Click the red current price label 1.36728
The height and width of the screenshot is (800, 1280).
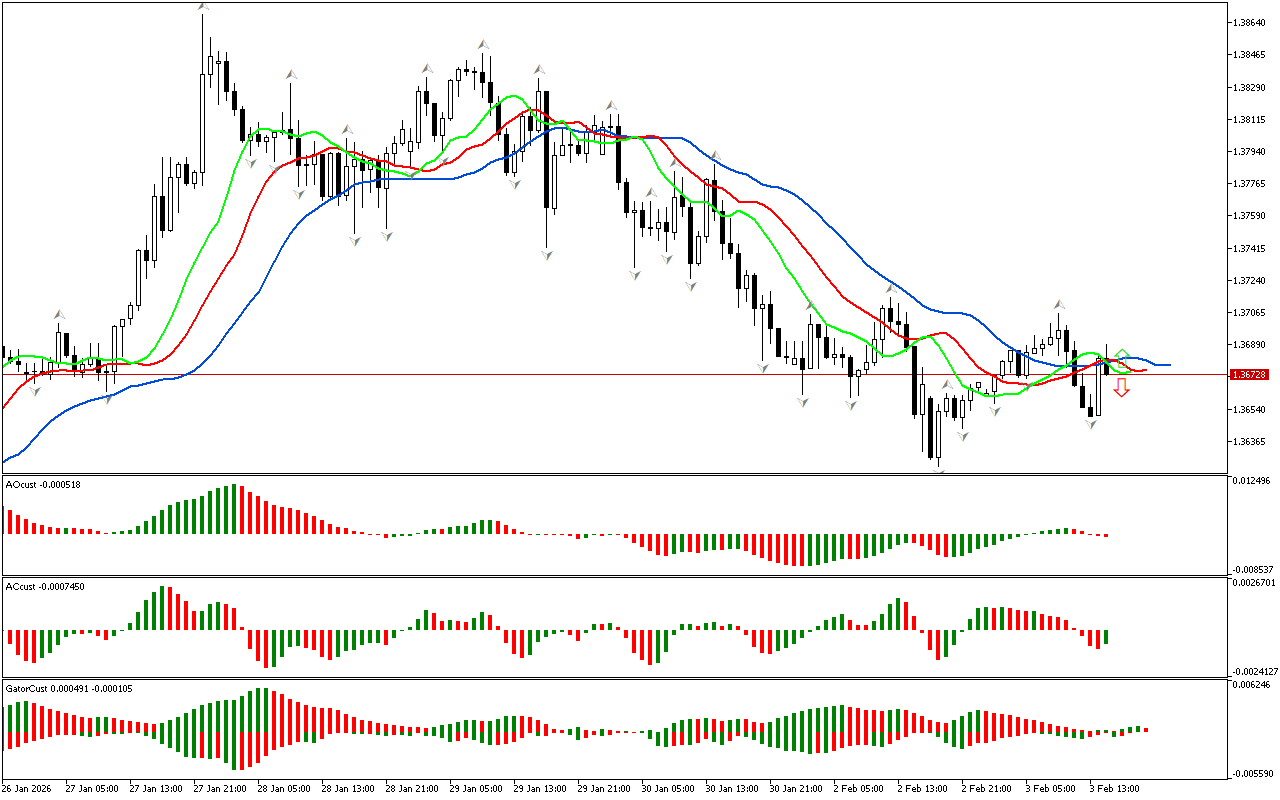1250,374
